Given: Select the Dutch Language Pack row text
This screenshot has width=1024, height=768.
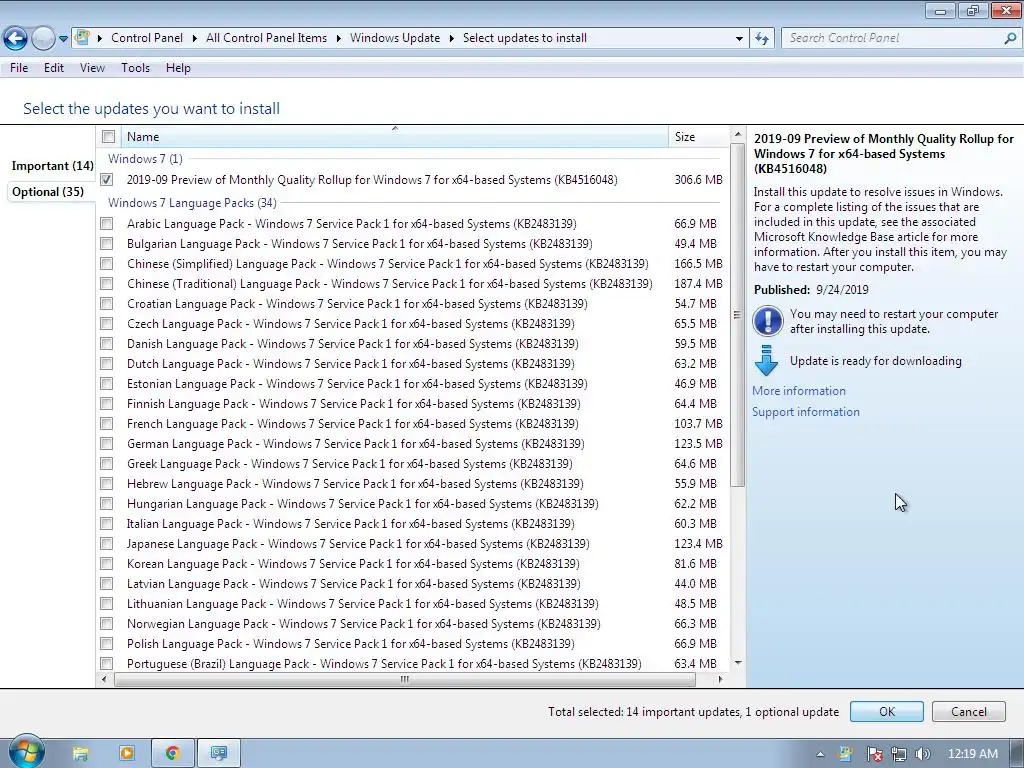Looking at the screenshot, I should [351, 364].
